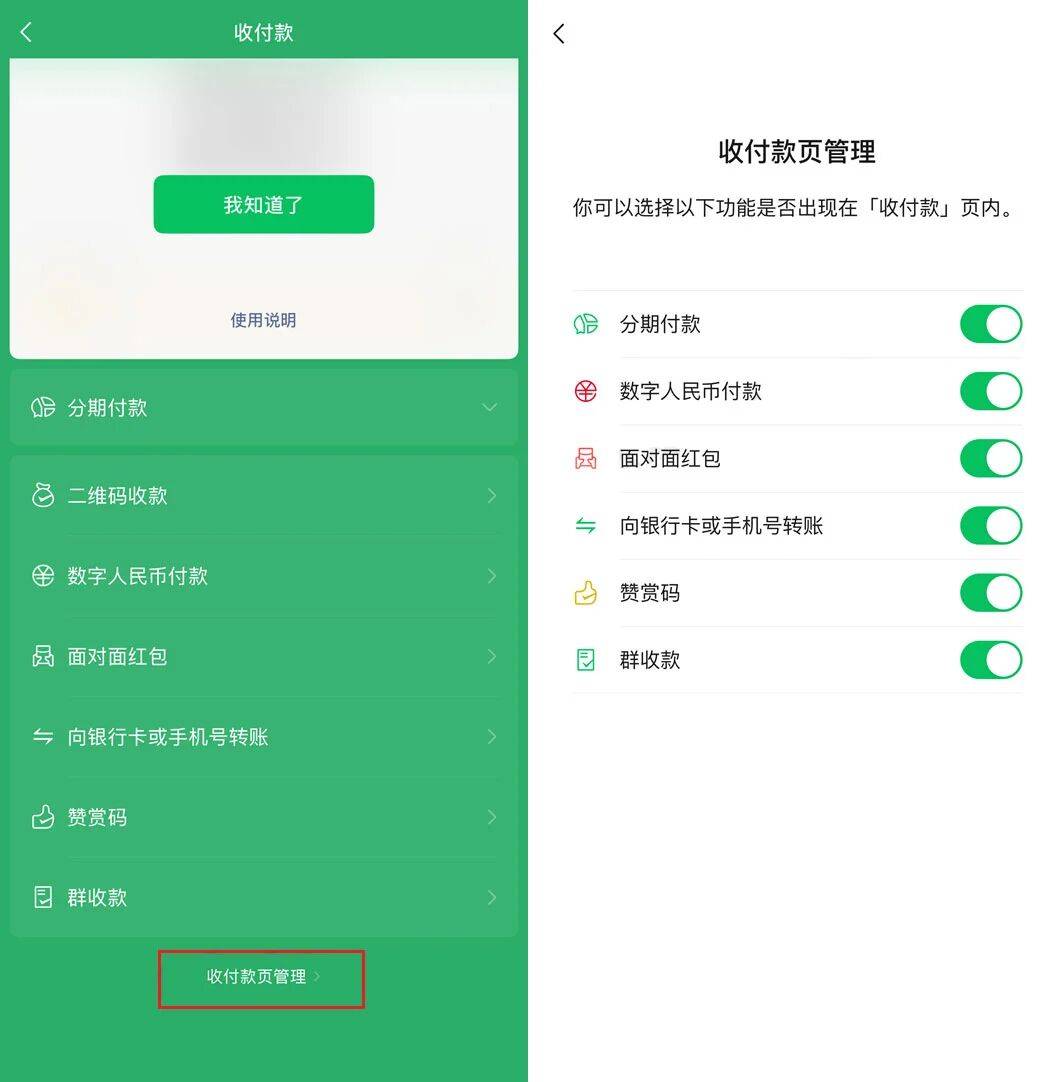Turn off the 面对面红包 toggle
The image size is (1055, 1082).
(x=991, y=459)
